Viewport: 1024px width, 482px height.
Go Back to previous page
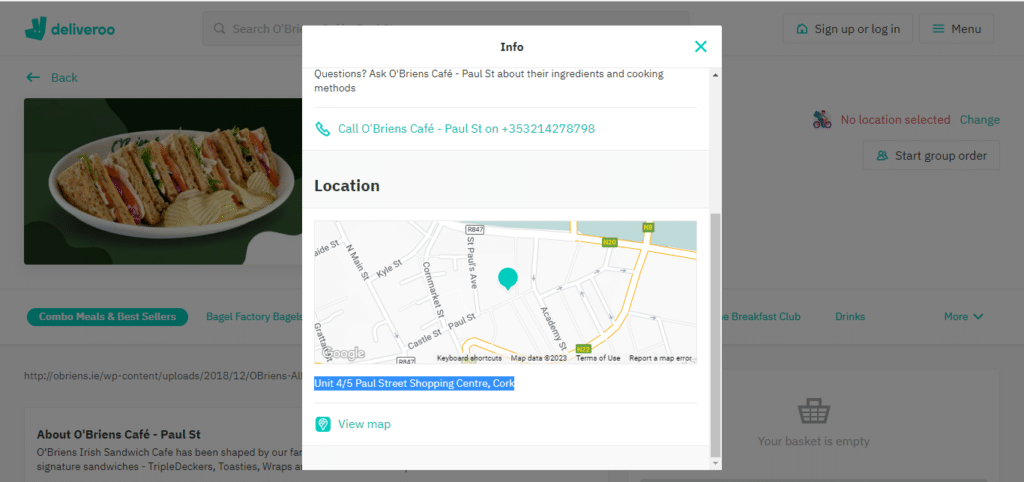pos(52,78)
